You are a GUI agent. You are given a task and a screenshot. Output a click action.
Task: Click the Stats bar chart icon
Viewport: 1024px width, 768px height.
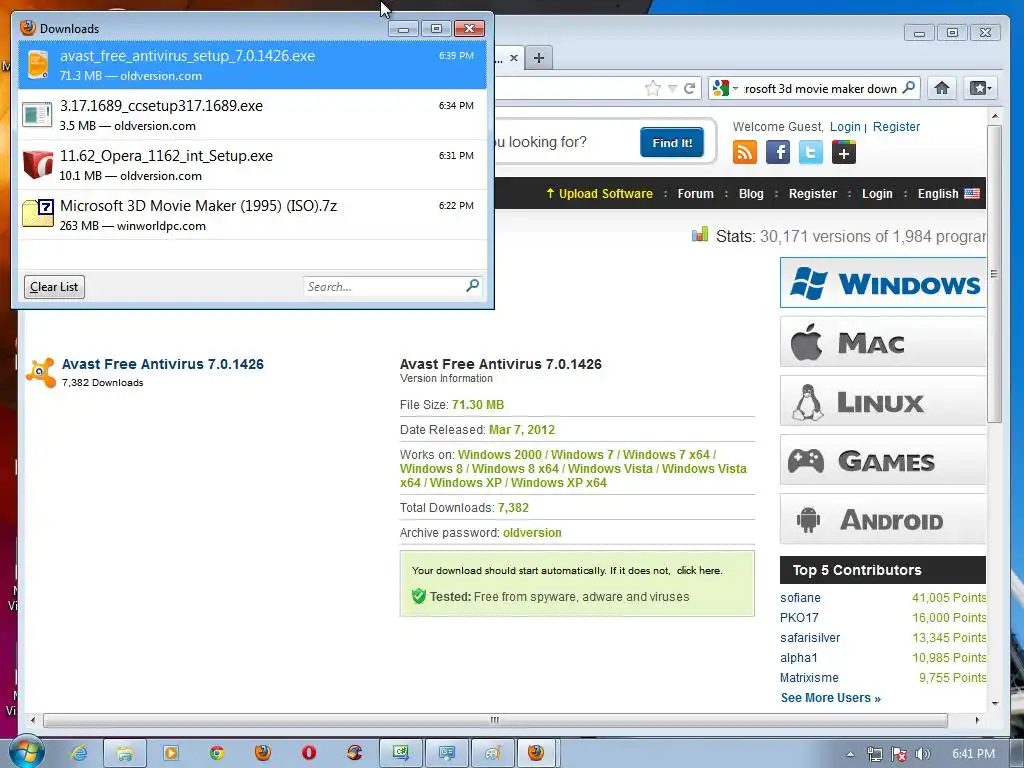(x=700, y=234)
